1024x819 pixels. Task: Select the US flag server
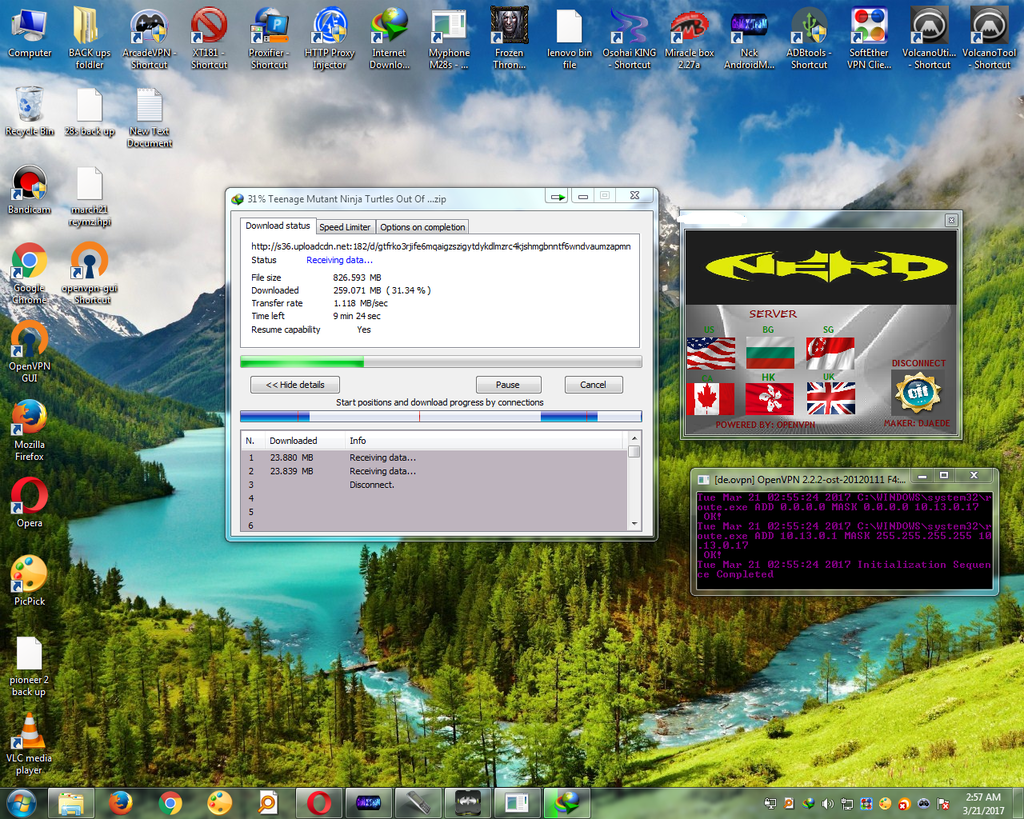coord(711,353)
